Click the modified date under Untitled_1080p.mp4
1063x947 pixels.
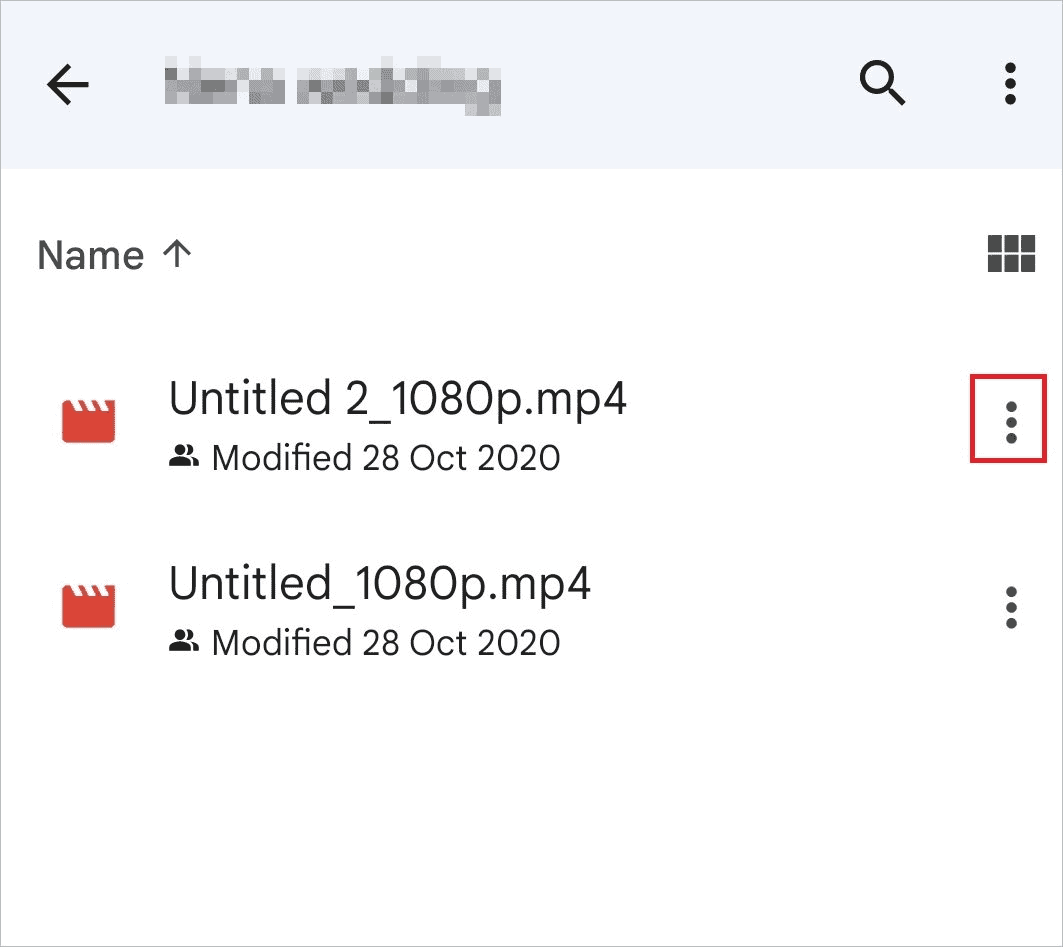386,643
